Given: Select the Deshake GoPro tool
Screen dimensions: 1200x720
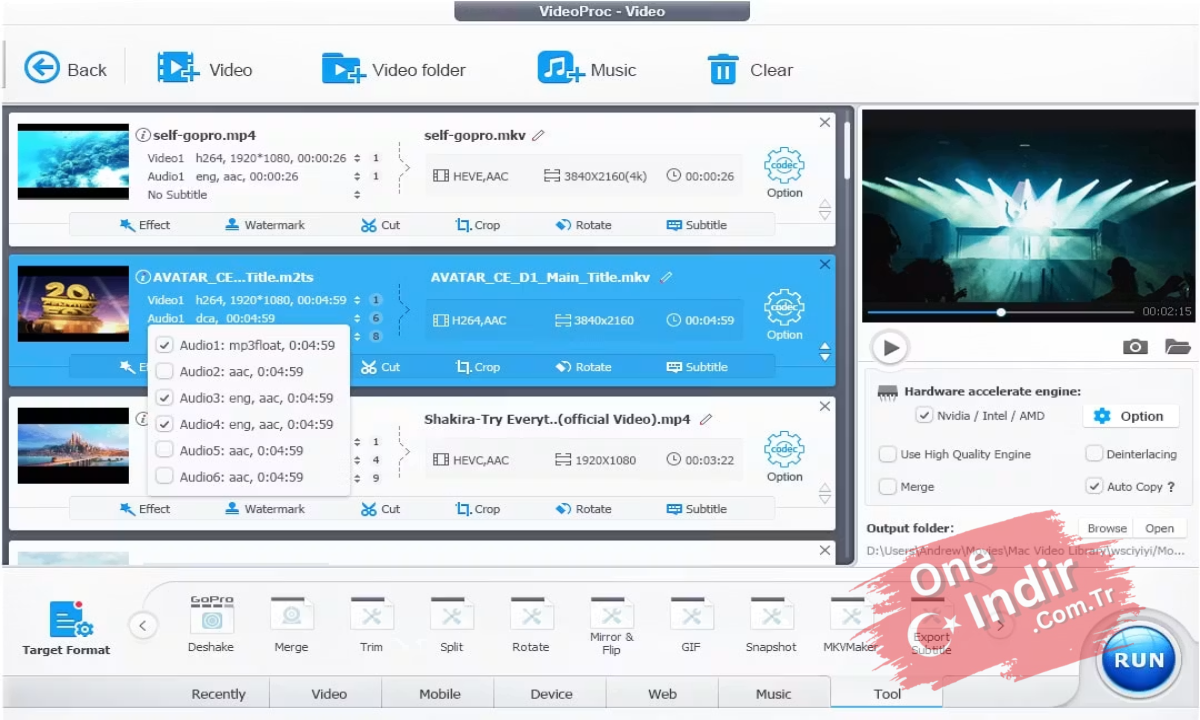Looking at the screenshot, I should tap(211, 624).
